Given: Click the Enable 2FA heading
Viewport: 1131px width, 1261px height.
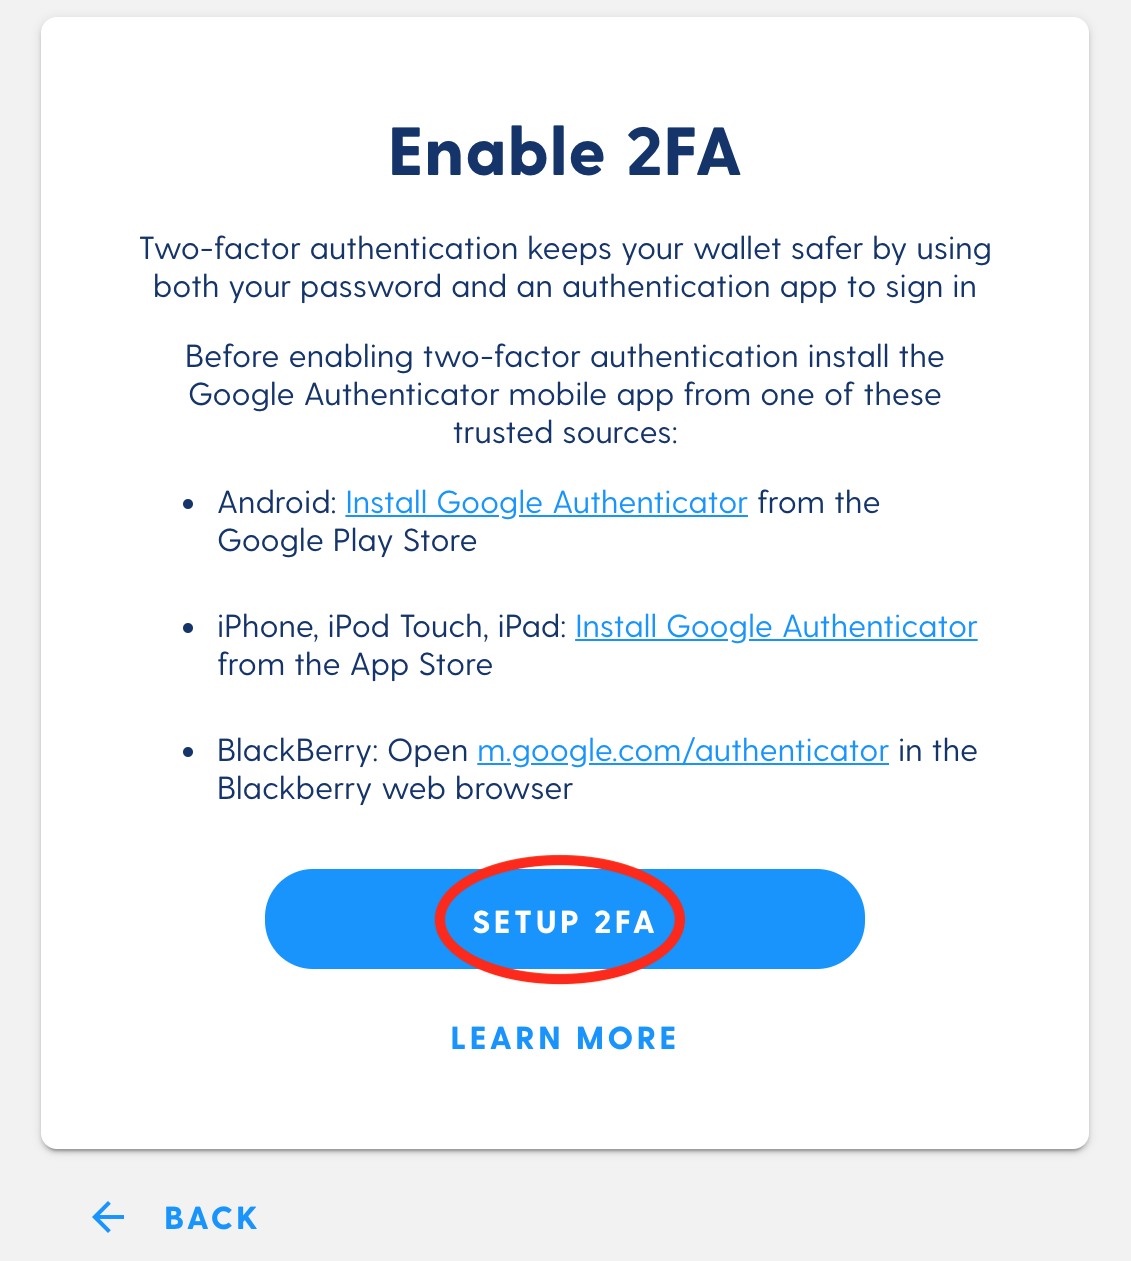Looking at the screenshot, I should pyautogui.click(x=565, y=153).
